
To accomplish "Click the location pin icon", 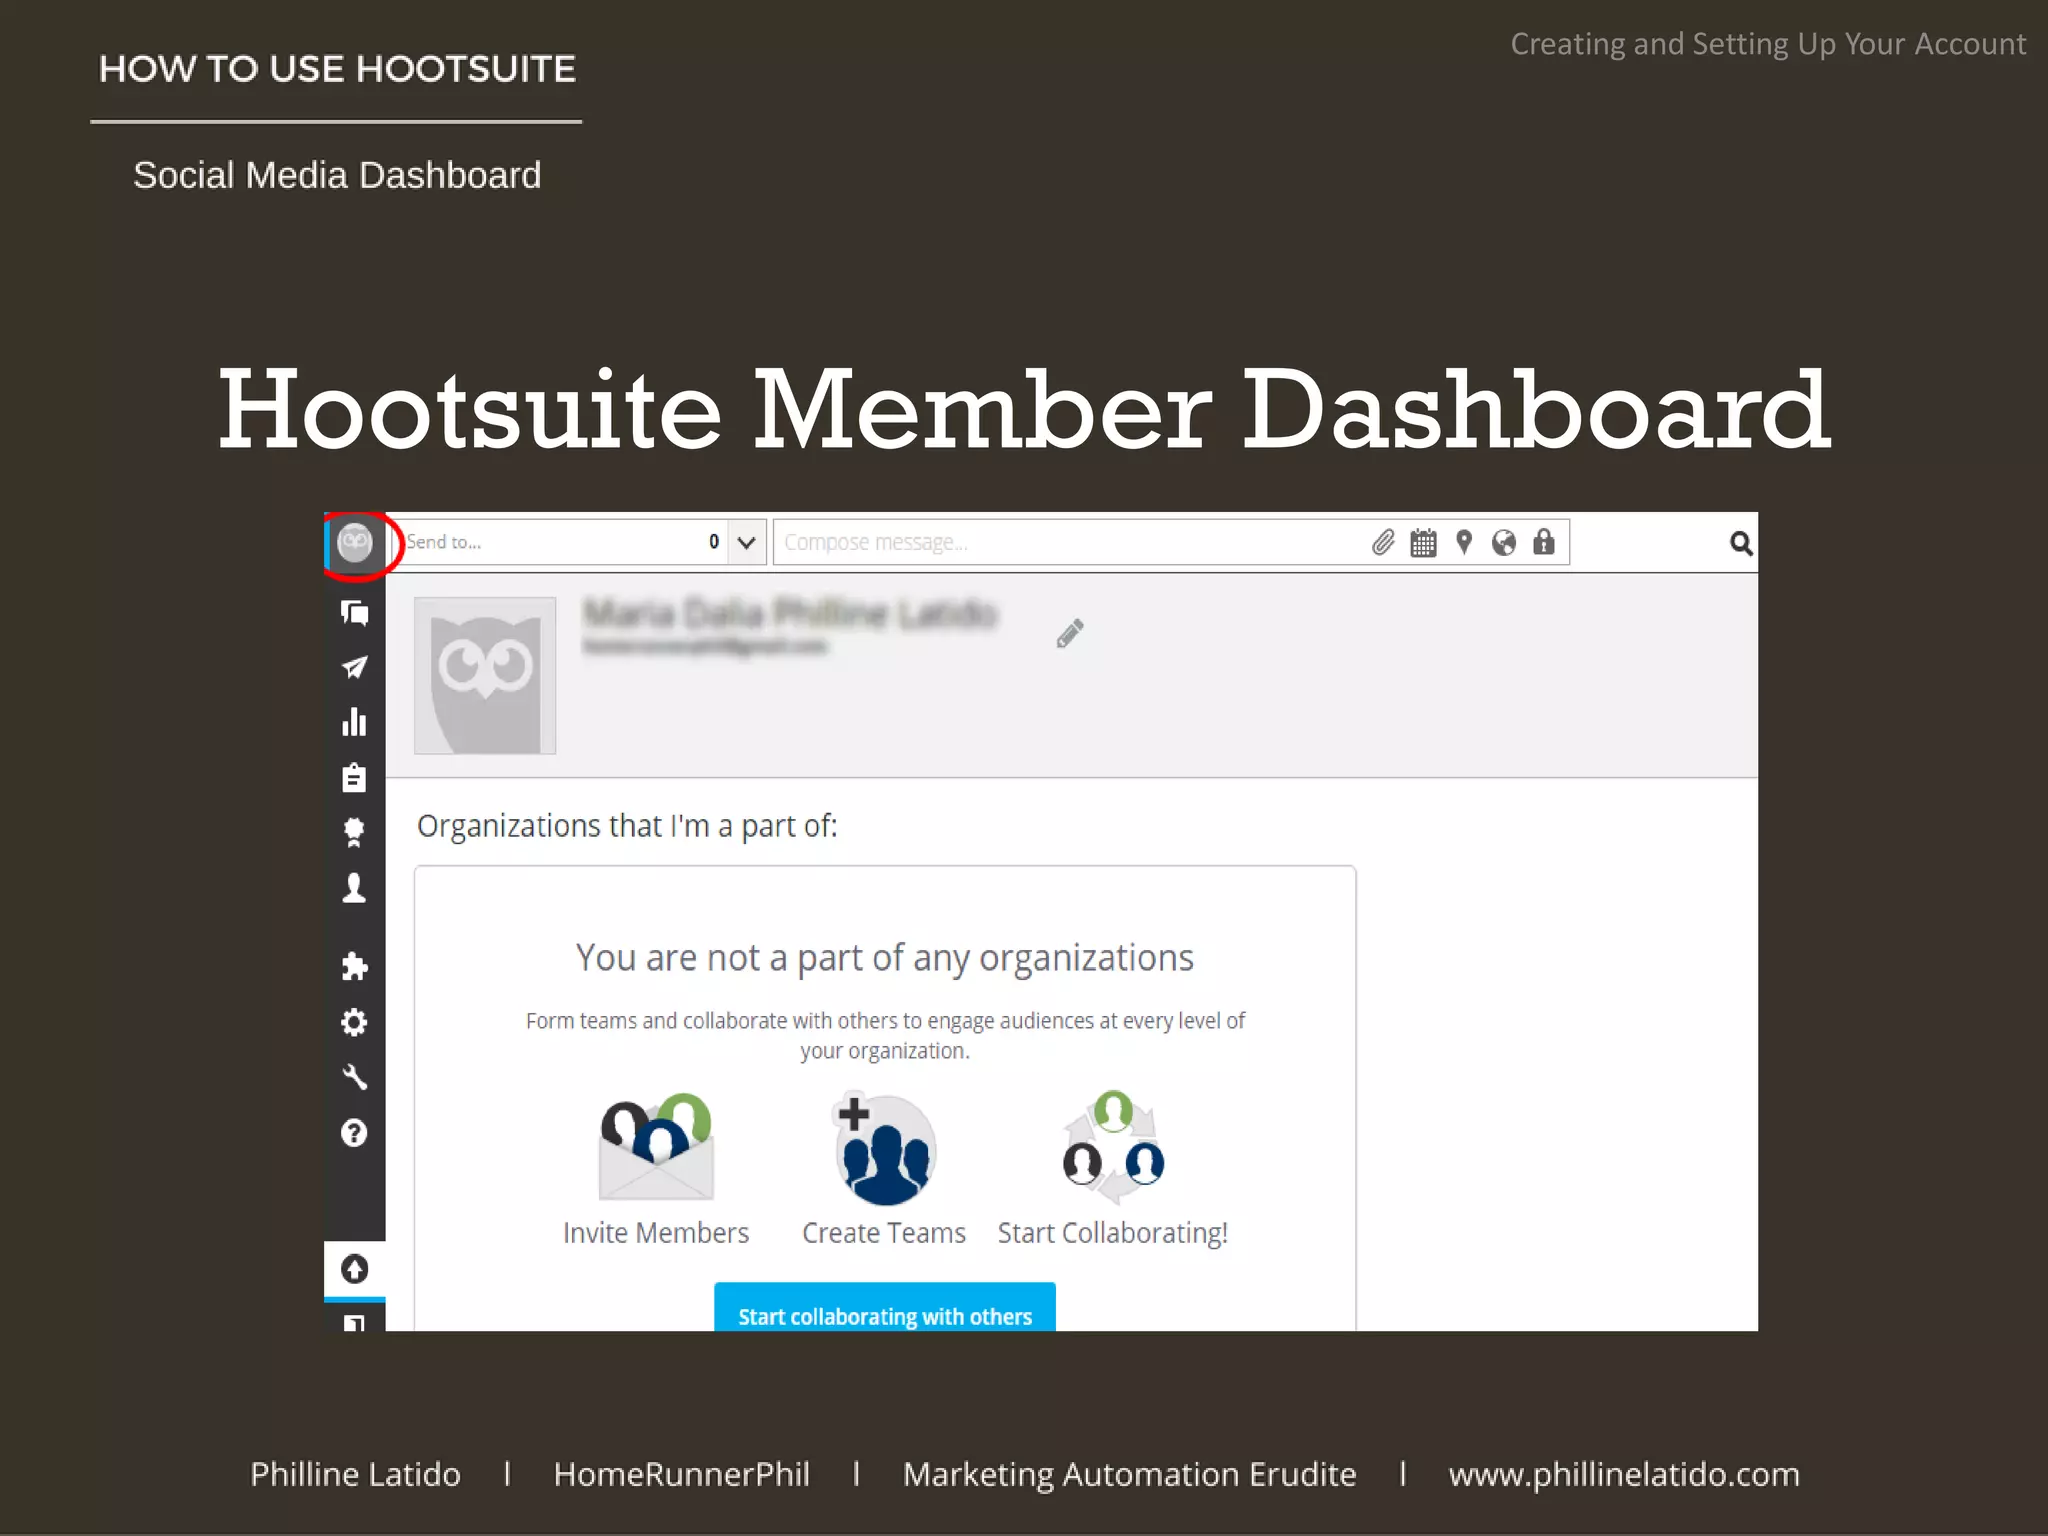I will (1464, 542).
